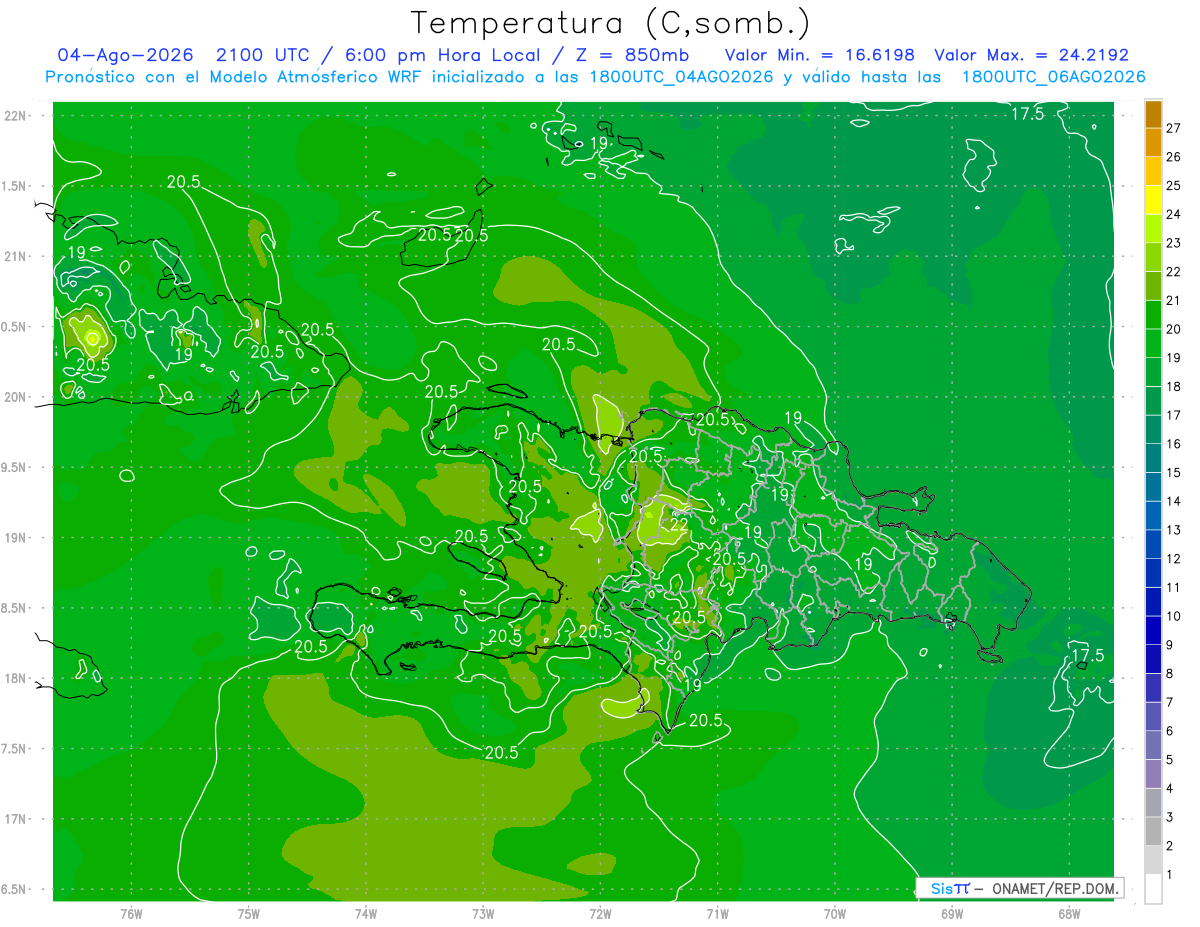The width and height of the screenshot is (1200, 927).
Task: Click the green legend swatch between 19 and 20
Action: [x=1154, y=344]
